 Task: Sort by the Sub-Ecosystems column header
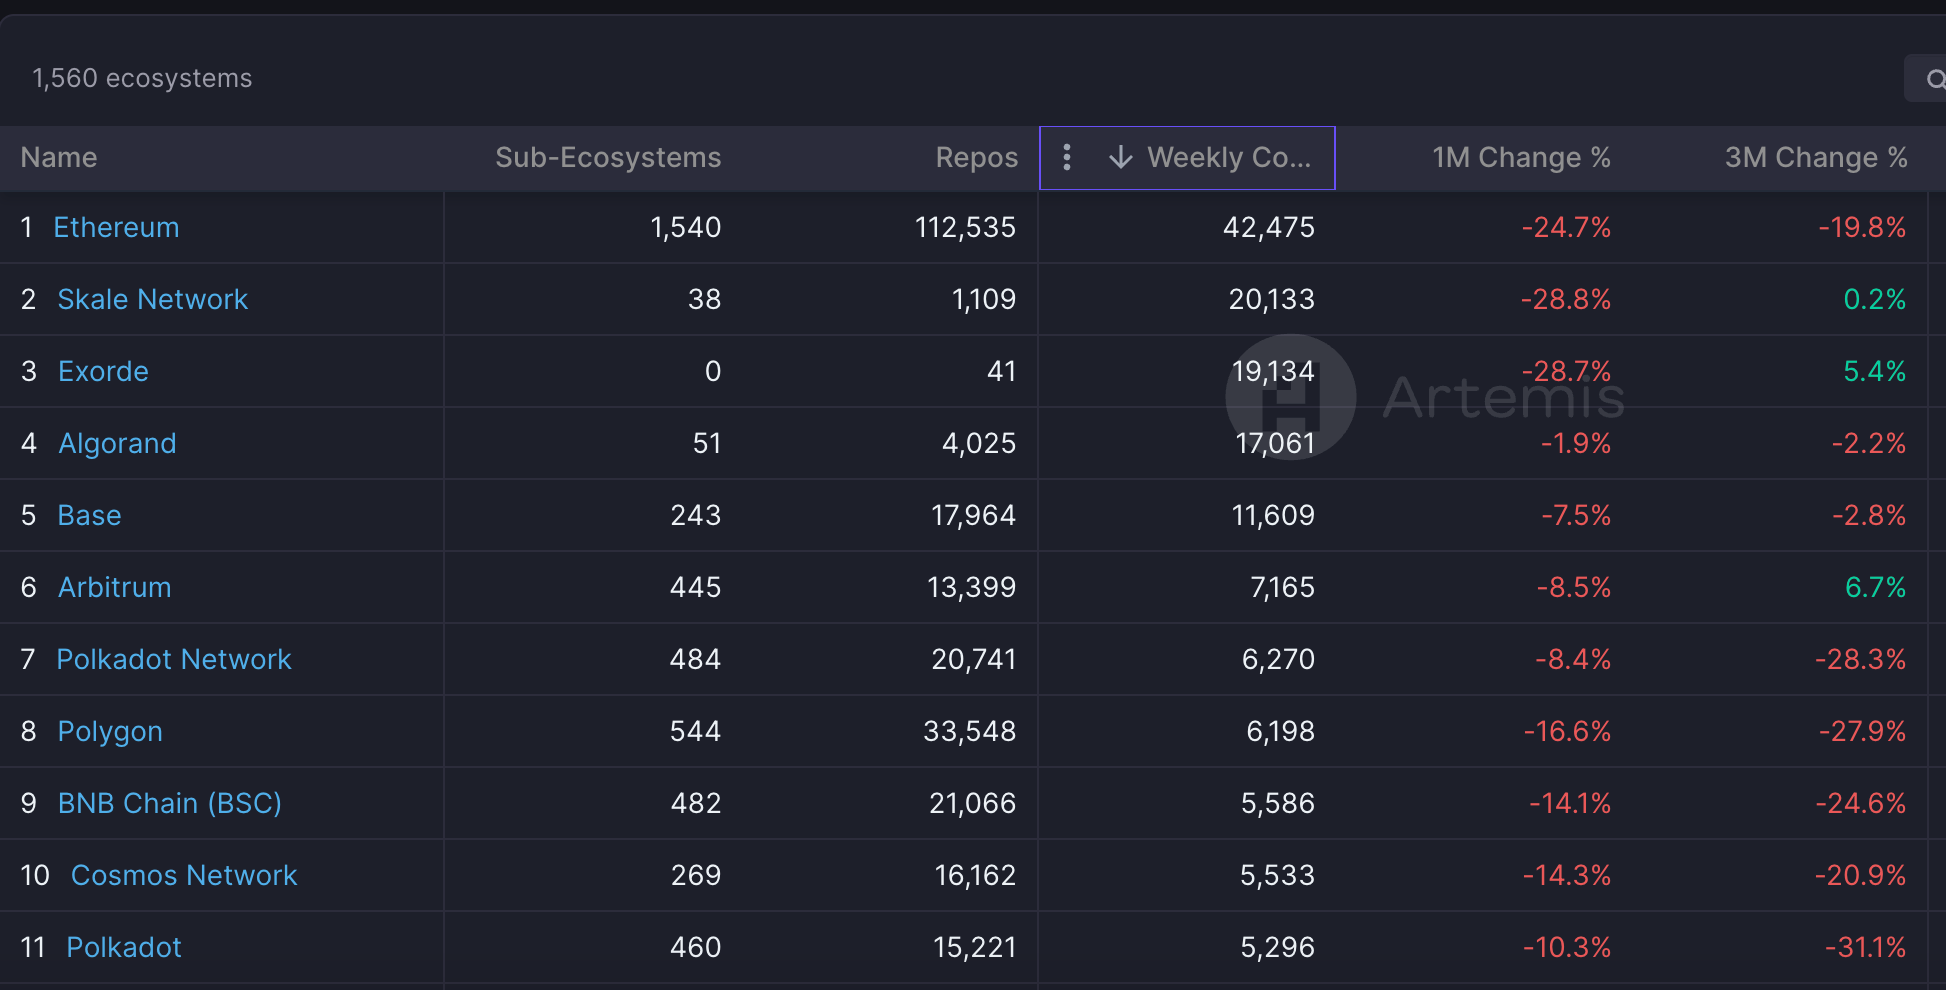point(608,157)
